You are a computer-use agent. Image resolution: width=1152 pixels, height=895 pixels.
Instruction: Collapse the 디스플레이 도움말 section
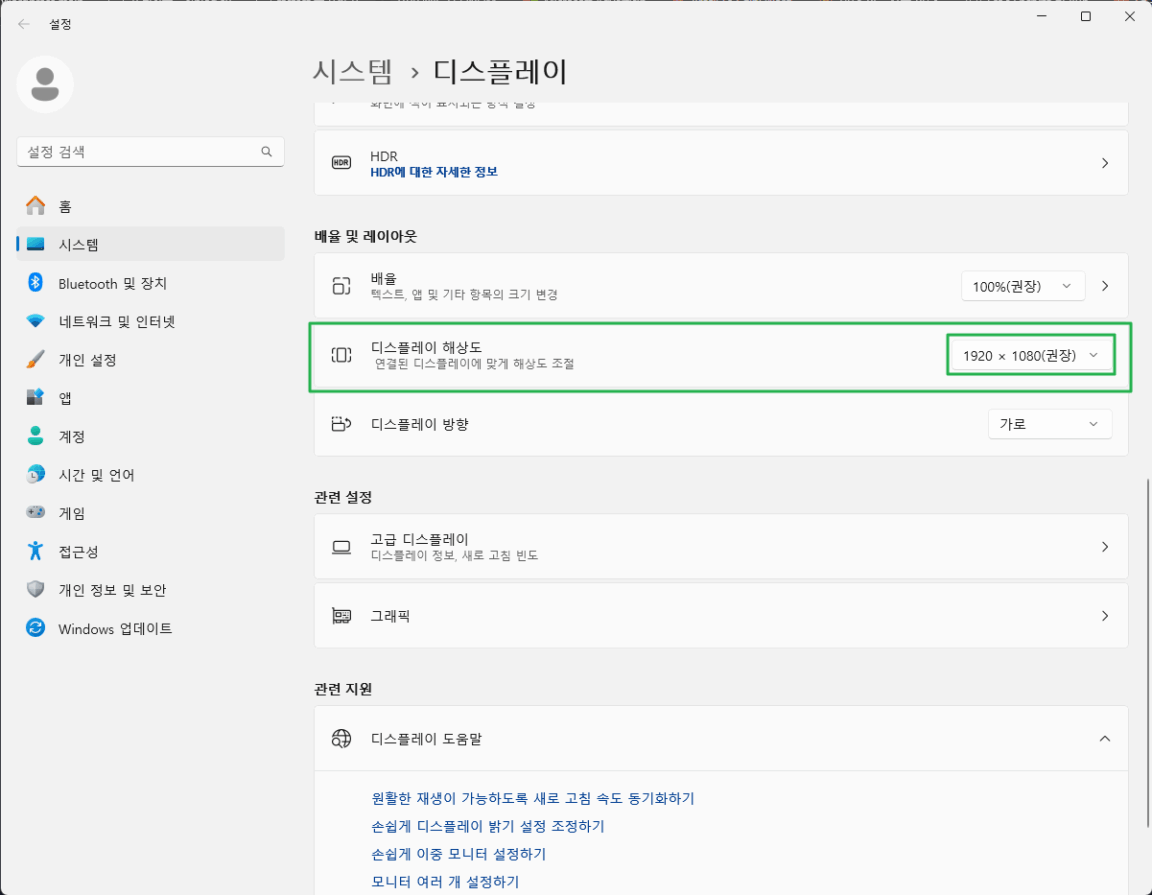tap(1105, 738)
